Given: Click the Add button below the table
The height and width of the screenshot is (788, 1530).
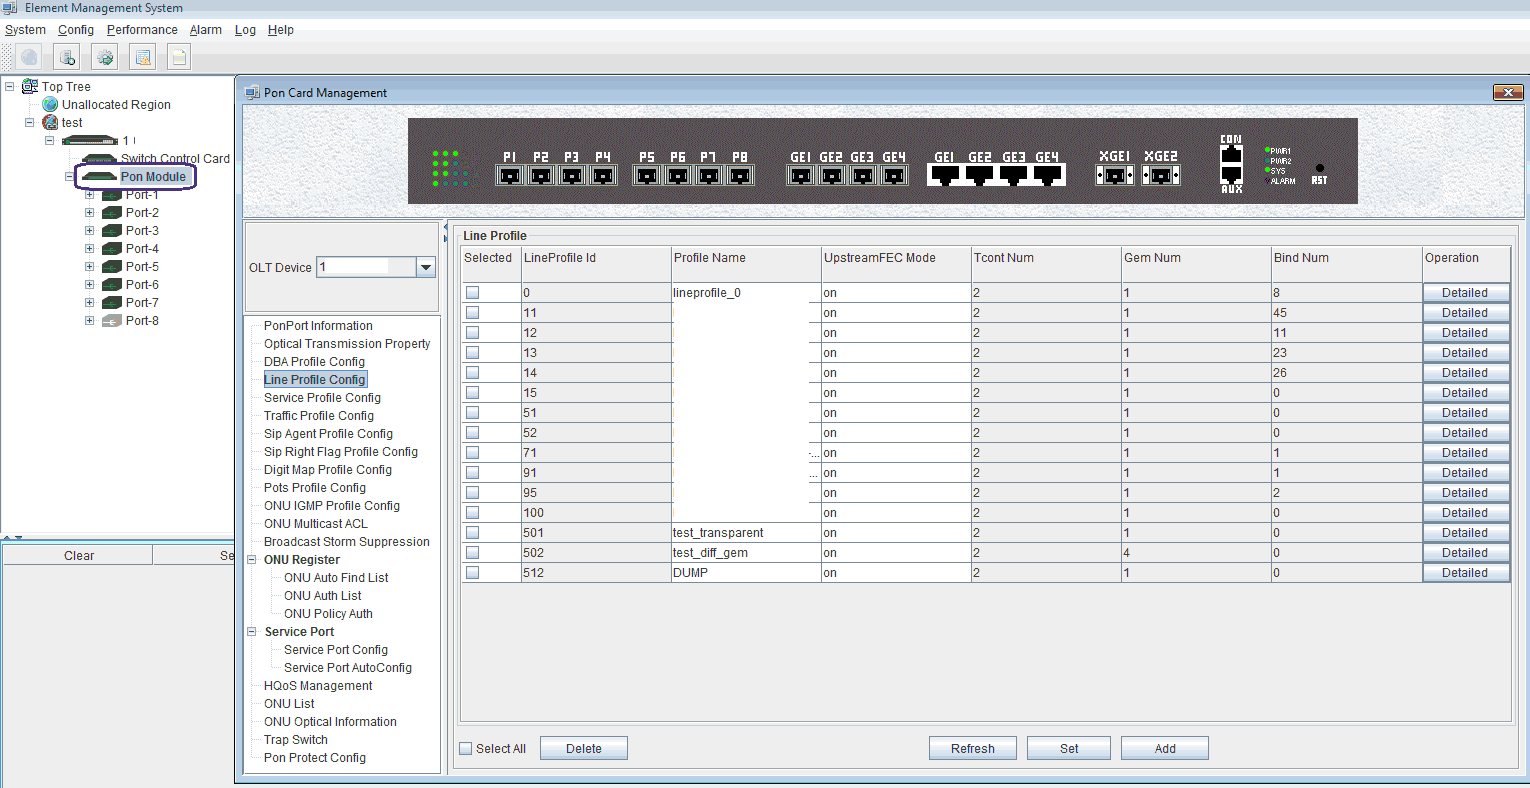Looking at the screenshot, I should [x=1164, y=749].
